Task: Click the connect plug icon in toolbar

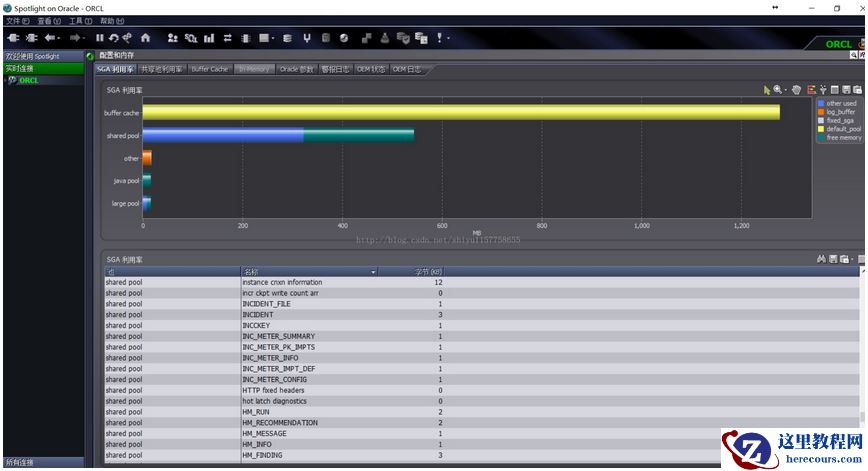Action: (x=13, y=38)
